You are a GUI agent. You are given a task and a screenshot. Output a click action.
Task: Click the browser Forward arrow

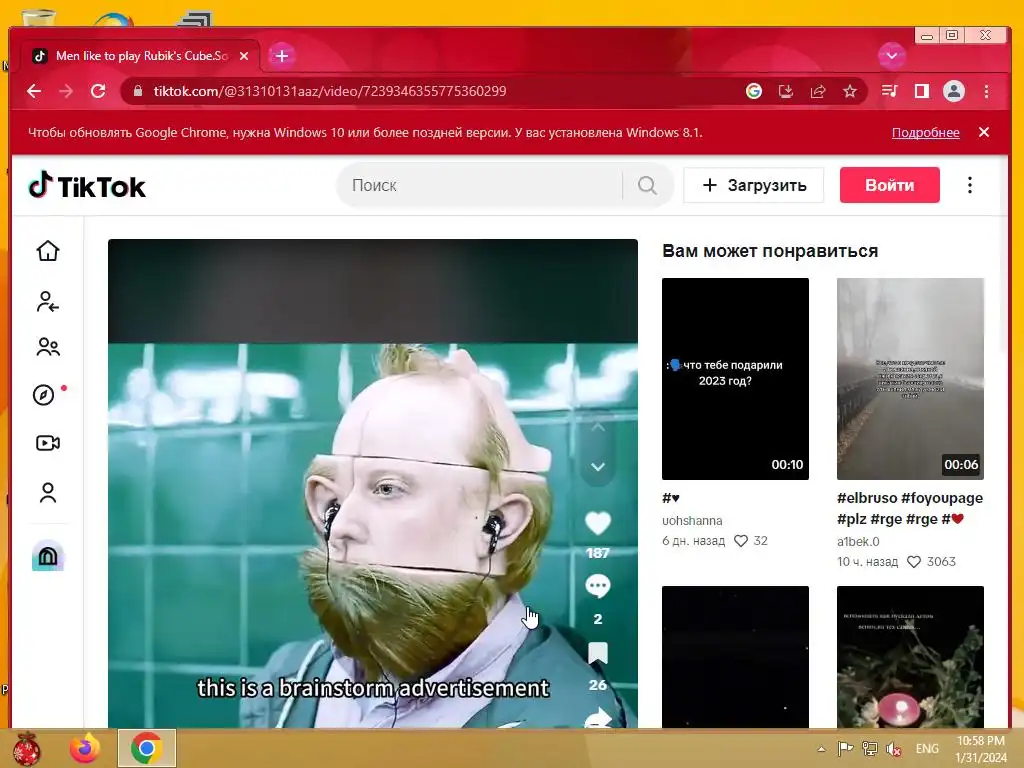pyautogui.click(x=66, y=91)
